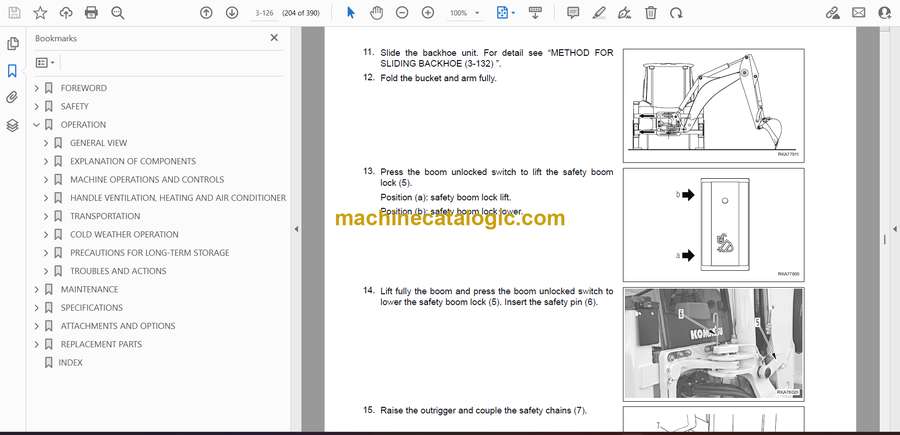Open FOREWORD bookmark section
The width and height of the screenshot is (900, 435).
(x=84, y=88)
